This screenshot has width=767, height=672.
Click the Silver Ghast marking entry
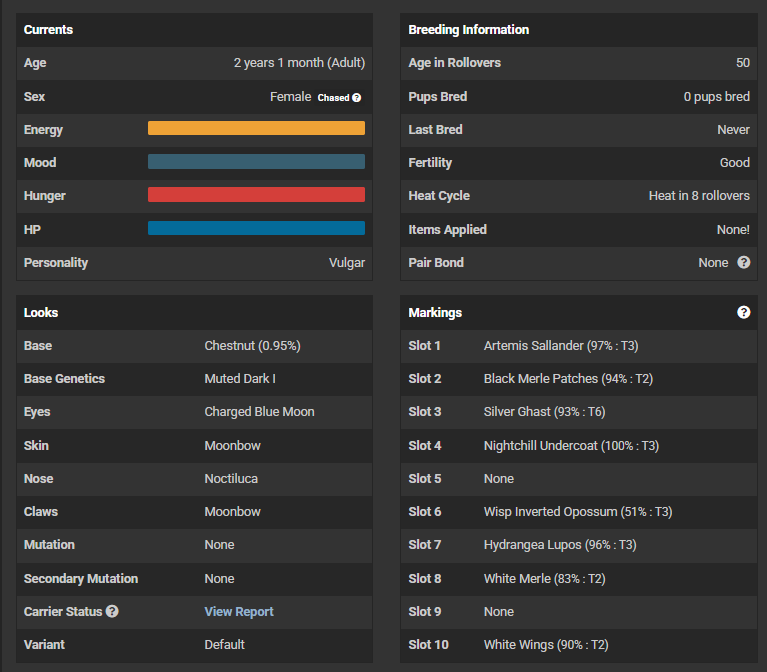tap(544, 411)
